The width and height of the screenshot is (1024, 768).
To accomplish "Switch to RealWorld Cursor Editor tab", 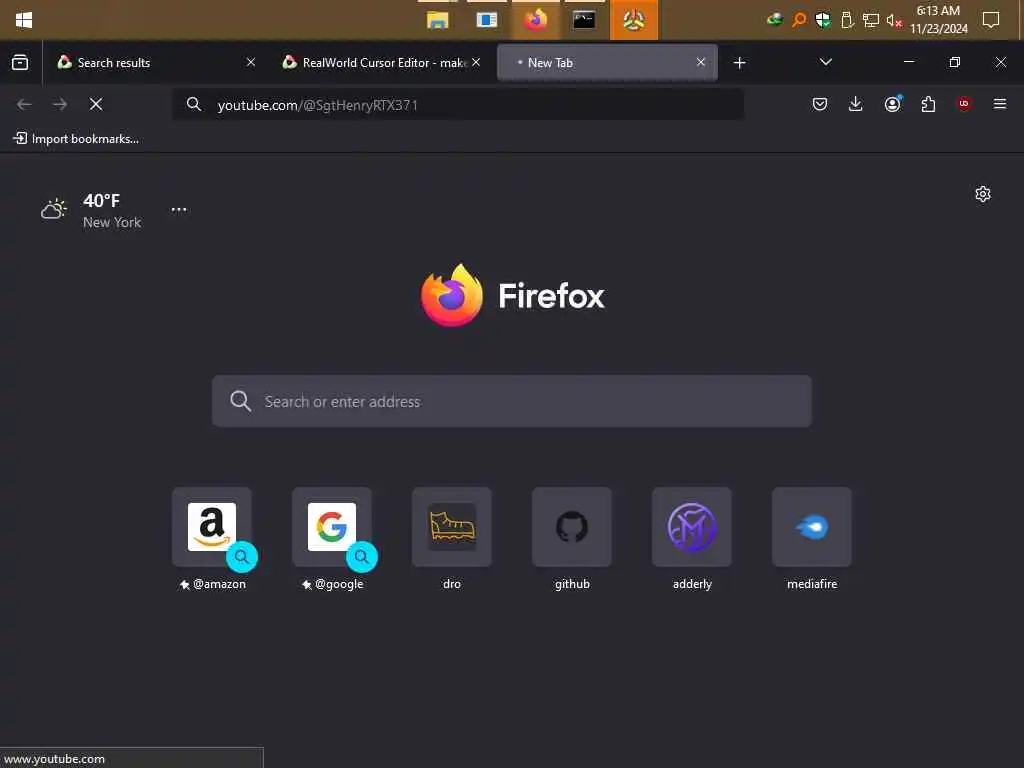I will click(382, 63).
